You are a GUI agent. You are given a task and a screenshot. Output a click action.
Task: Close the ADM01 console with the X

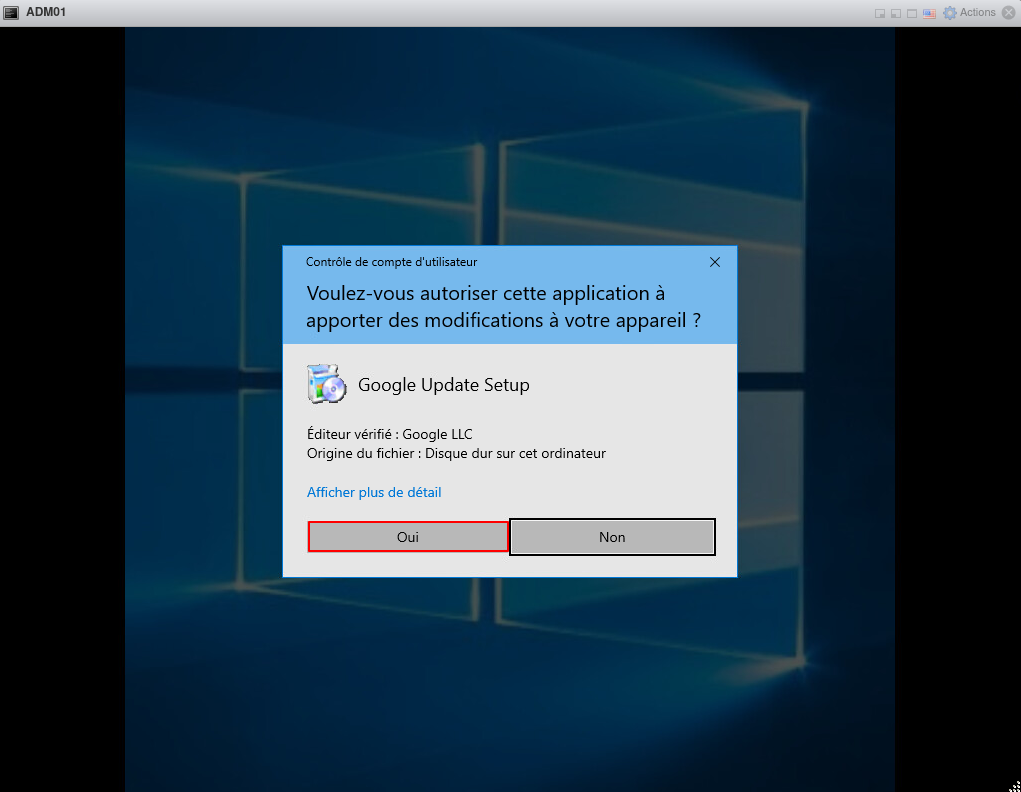click(x=1009, y=13)
